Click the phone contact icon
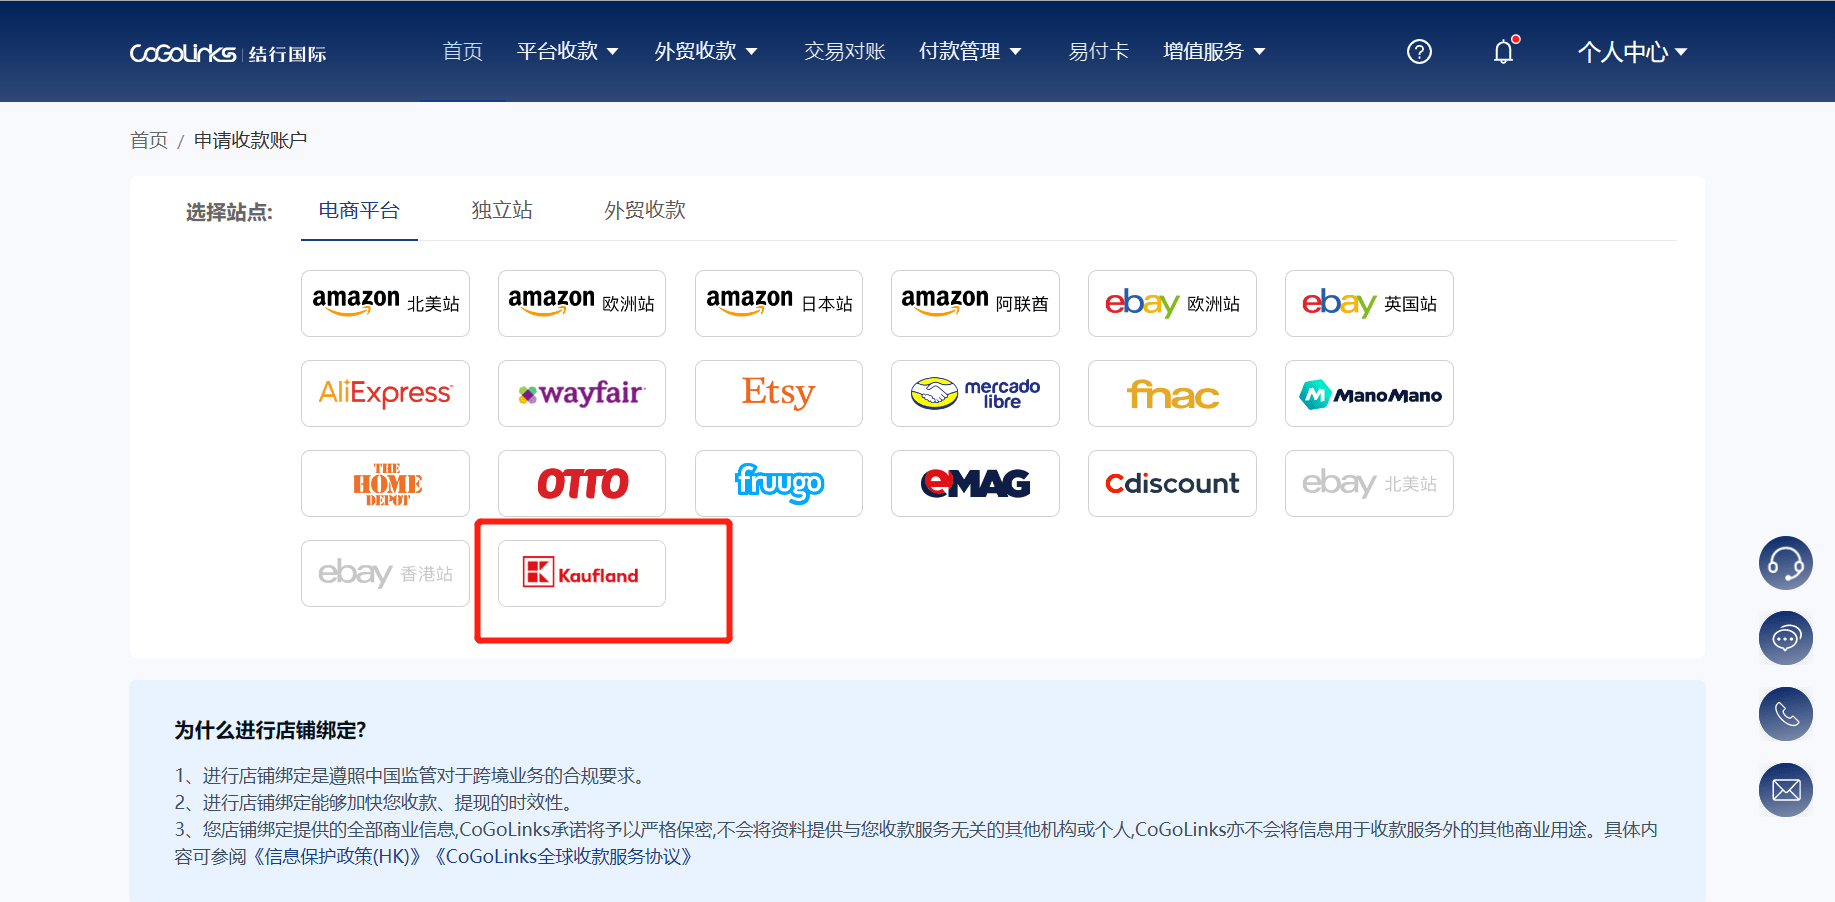1835x902 pixels. (1785, 714)
